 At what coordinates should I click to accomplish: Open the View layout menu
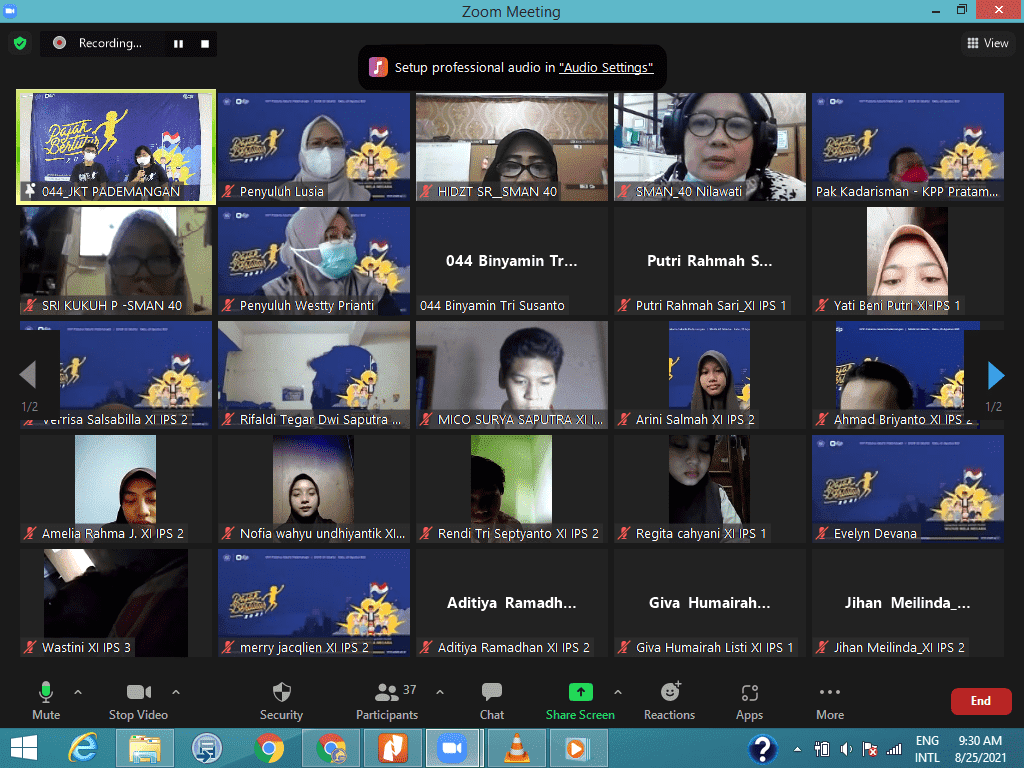coord(987,43)
